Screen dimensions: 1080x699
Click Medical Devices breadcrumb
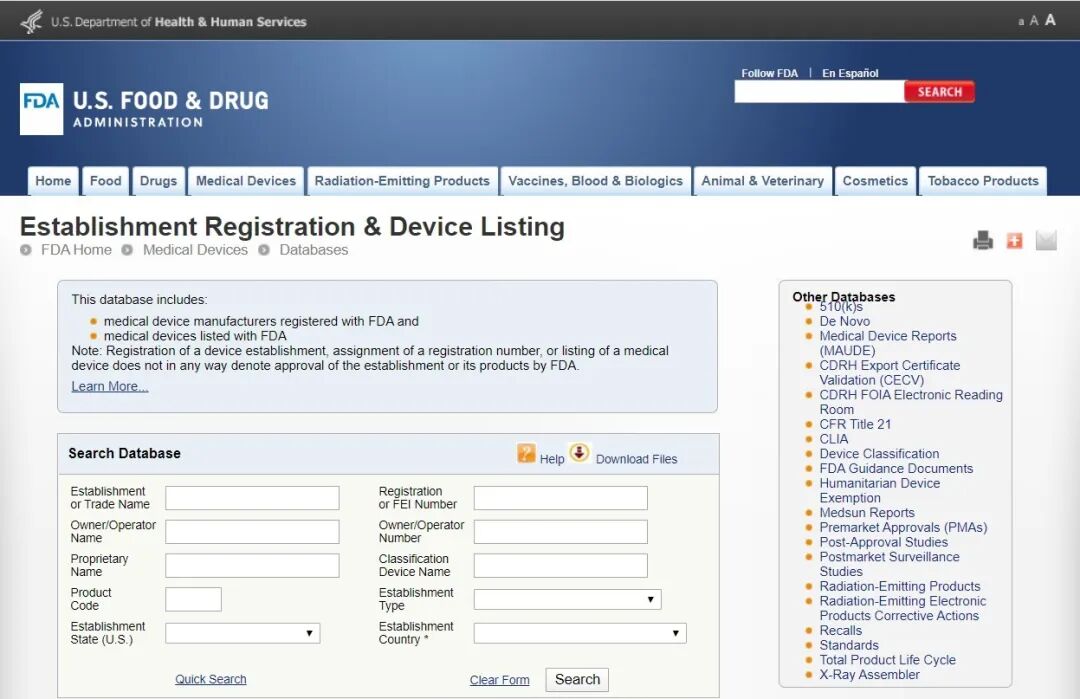point(195,250)
